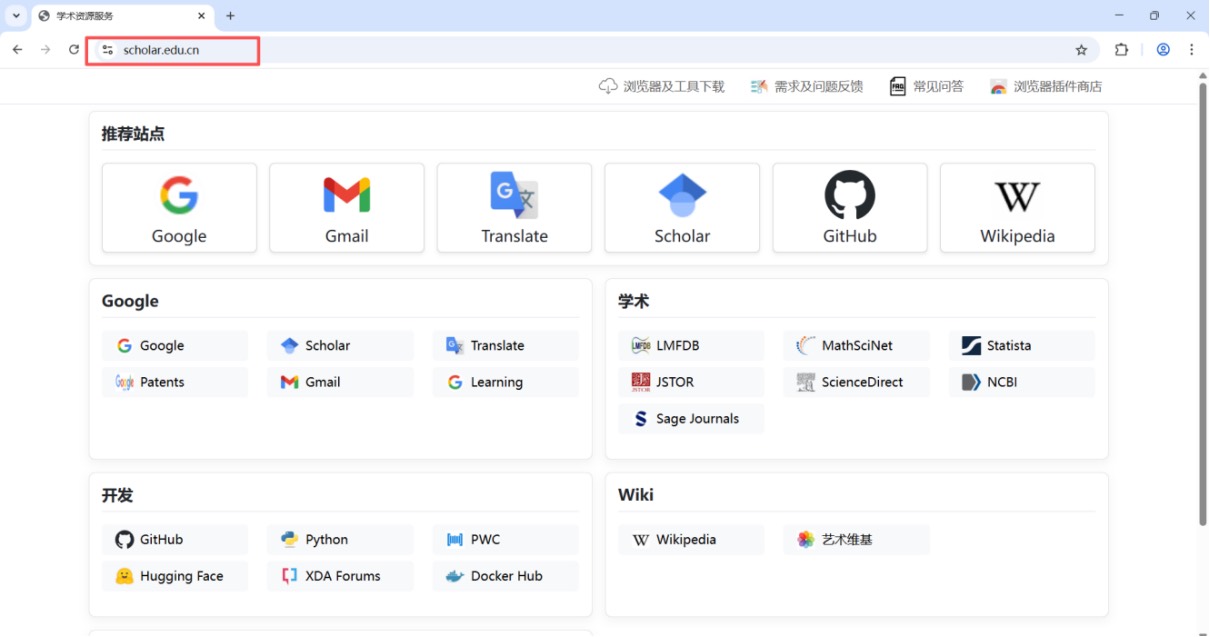Screen dimensions: 1210x637
Task: Click Translate link in the Google section
Action: click(506, 346)
